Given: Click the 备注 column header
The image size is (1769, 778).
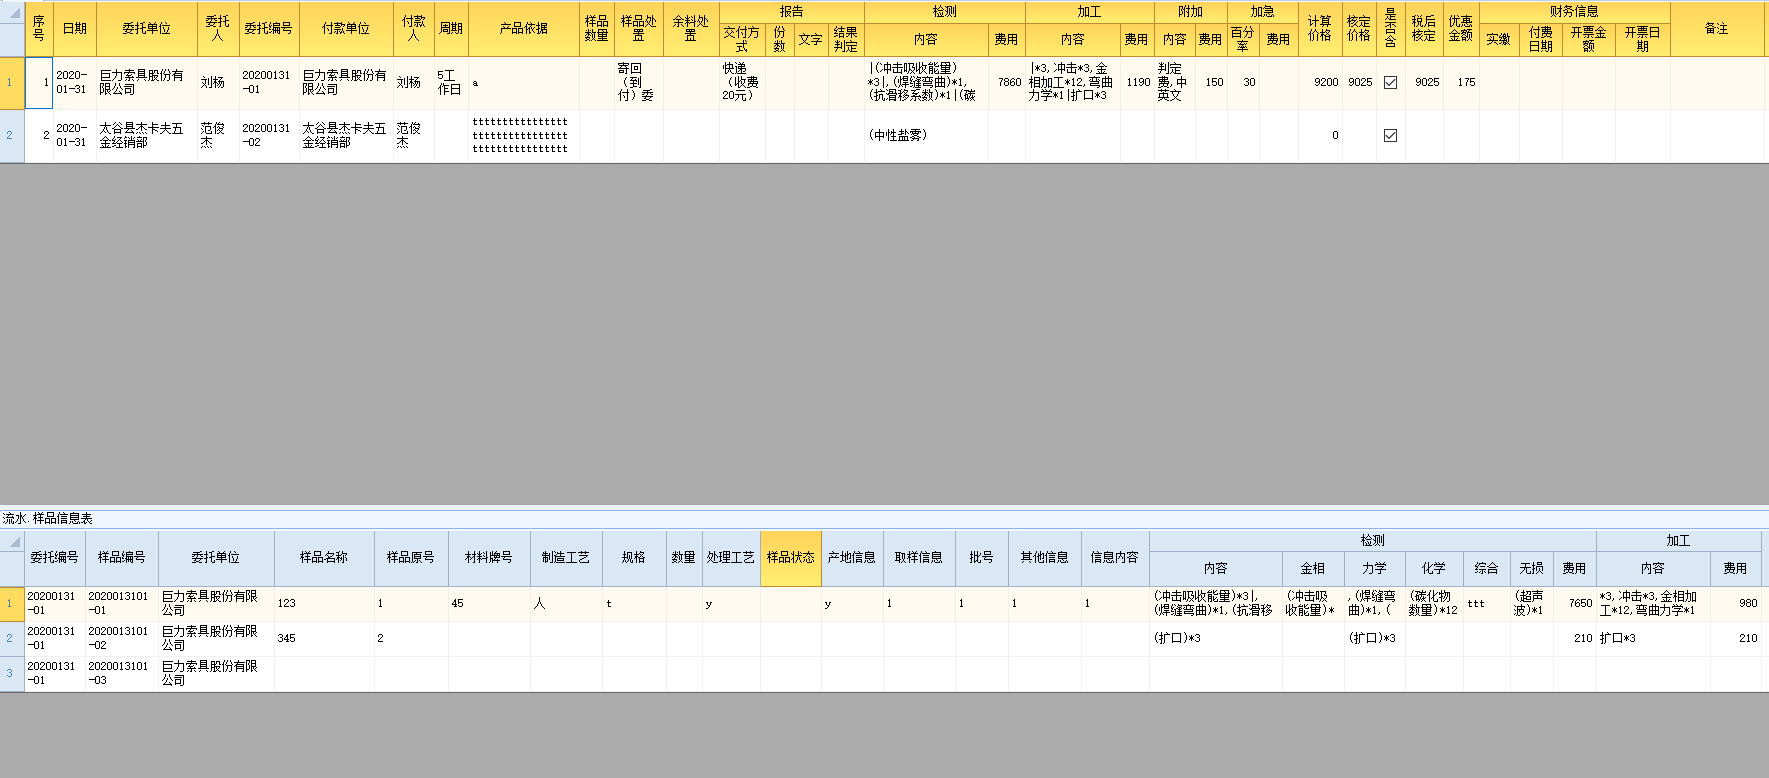Looking at the screenshot, I should point(1717,28).
